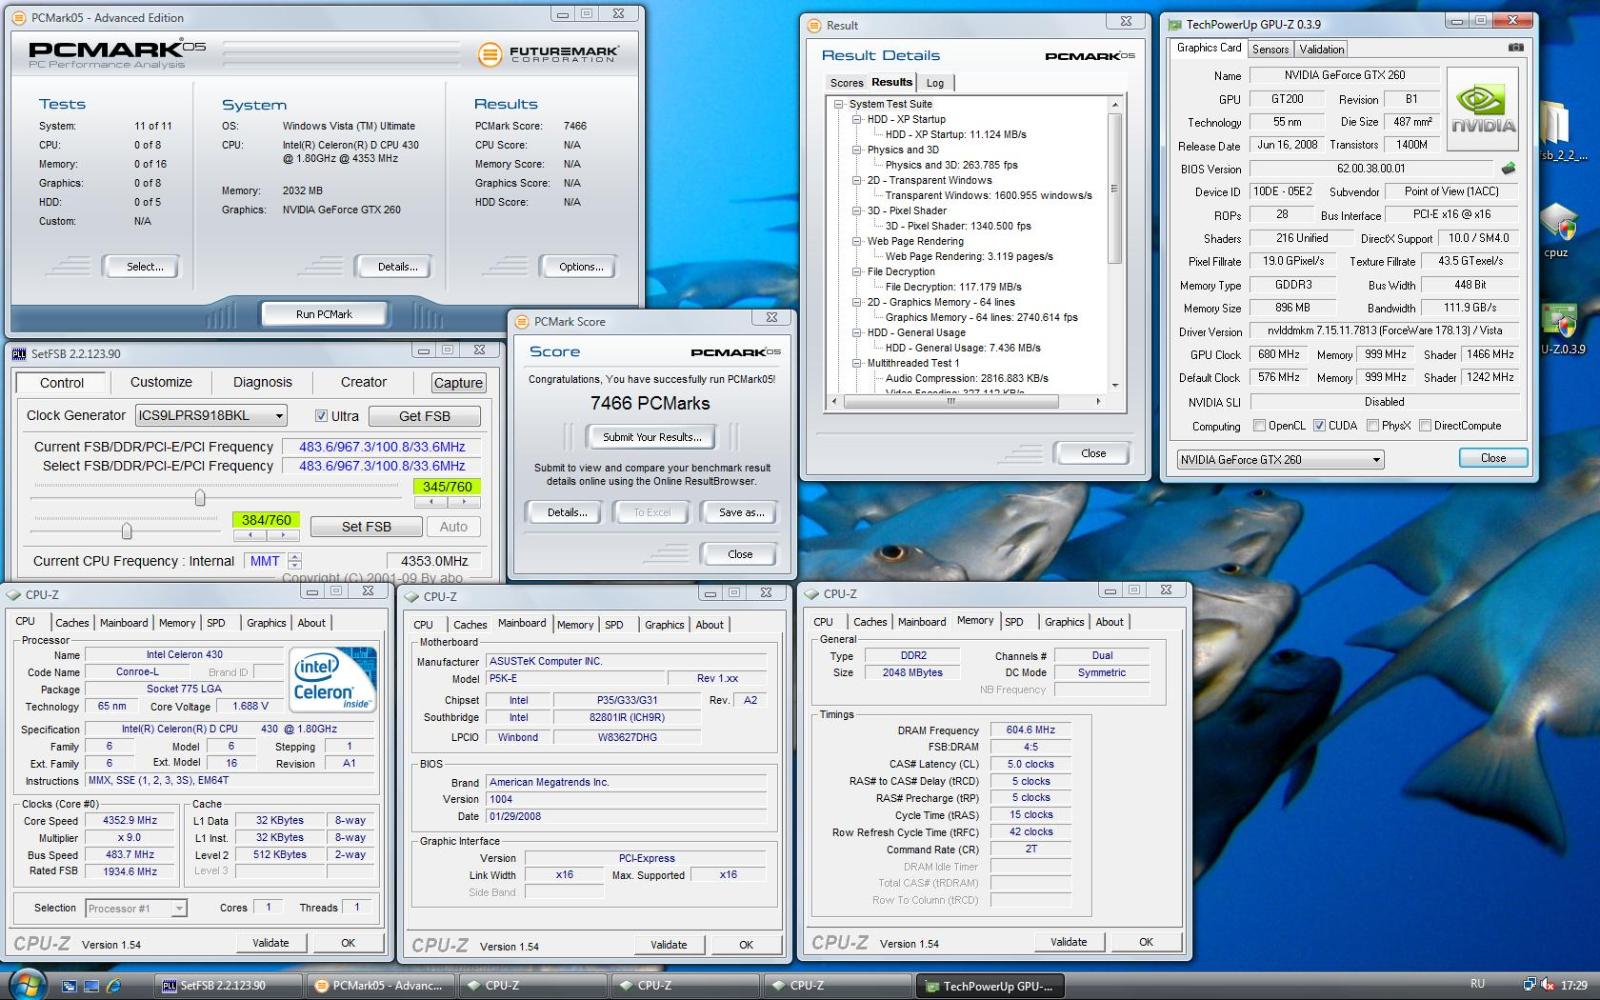The image size is (1600, 1000).
Task: Collapse the Physics and 3D node
Action: pos(856,150)
